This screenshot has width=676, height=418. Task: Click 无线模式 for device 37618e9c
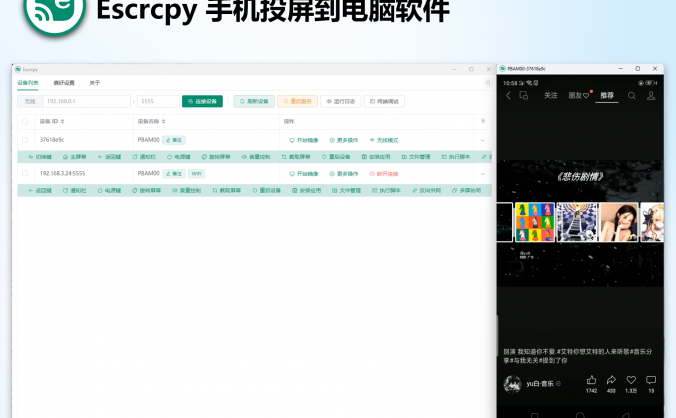[384, 140]
